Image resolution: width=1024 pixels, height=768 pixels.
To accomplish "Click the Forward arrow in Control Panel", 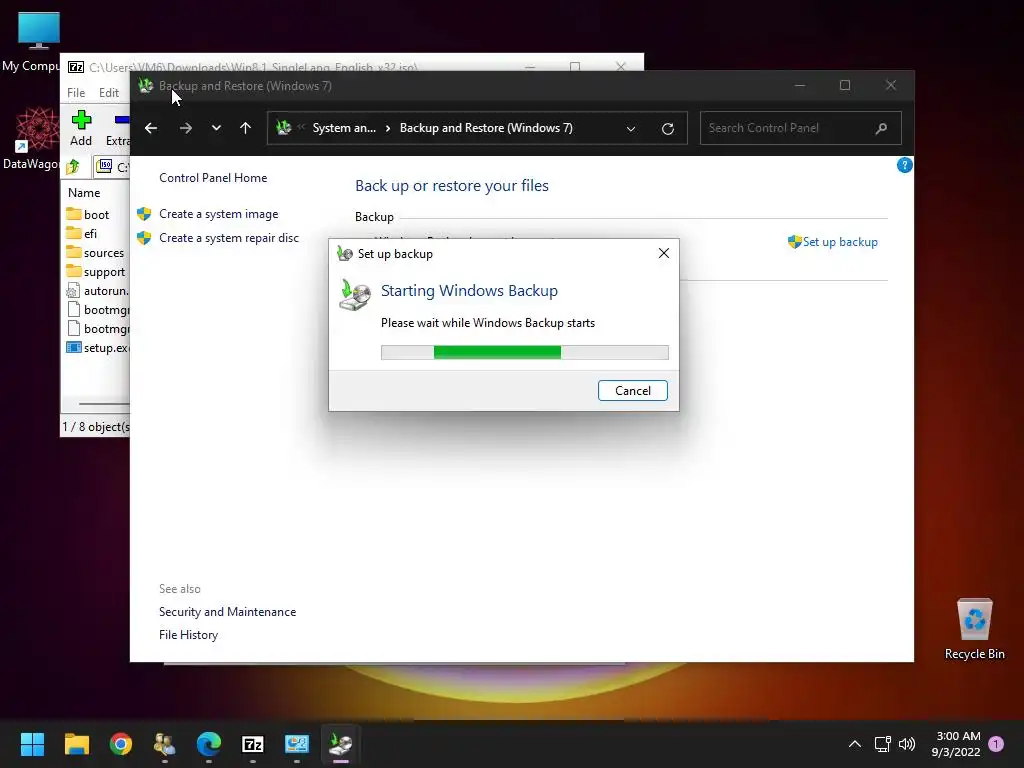I will tap(186, 128).
